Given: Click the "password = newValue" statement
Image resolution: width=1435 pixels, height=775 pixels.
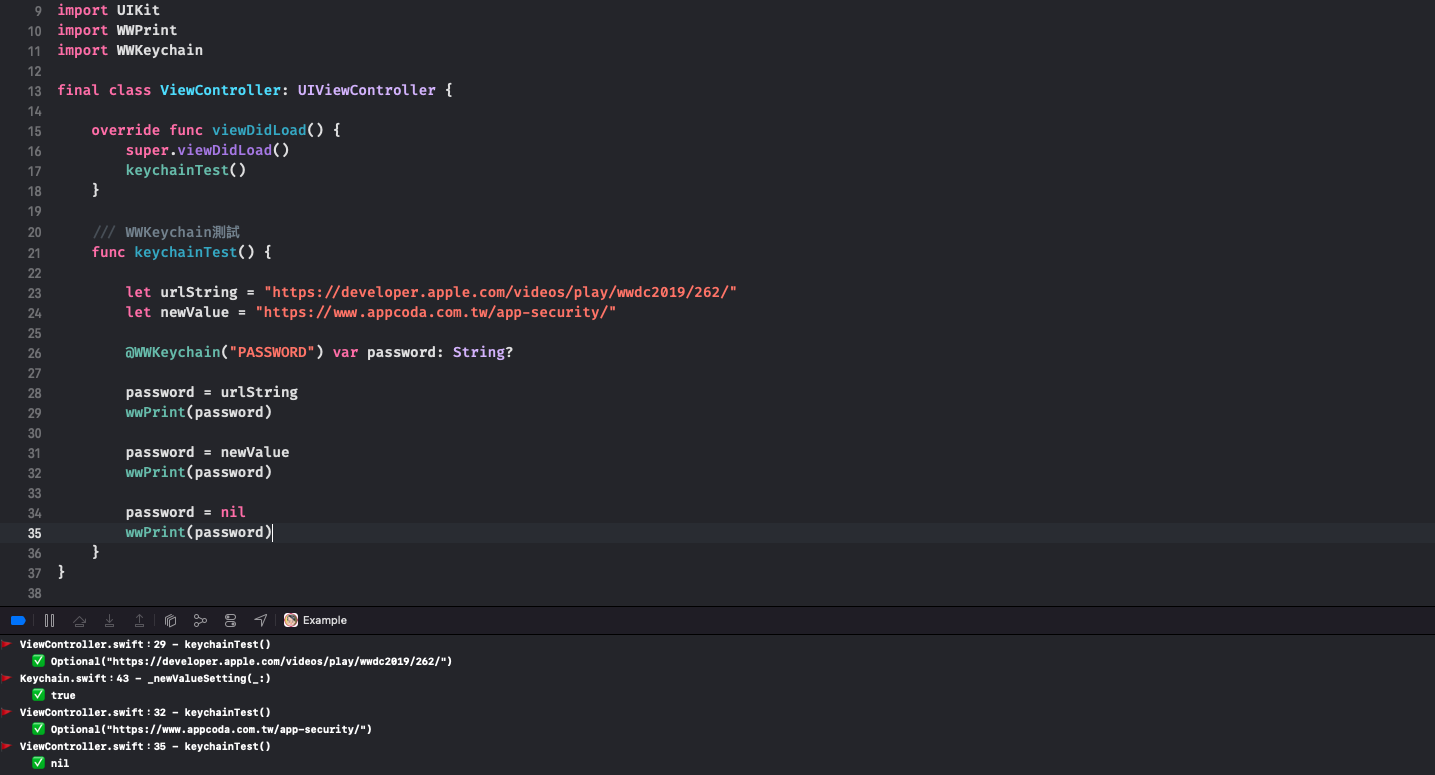Looking at the screenshot, I should pyautogui.click(x=207, y=452).
